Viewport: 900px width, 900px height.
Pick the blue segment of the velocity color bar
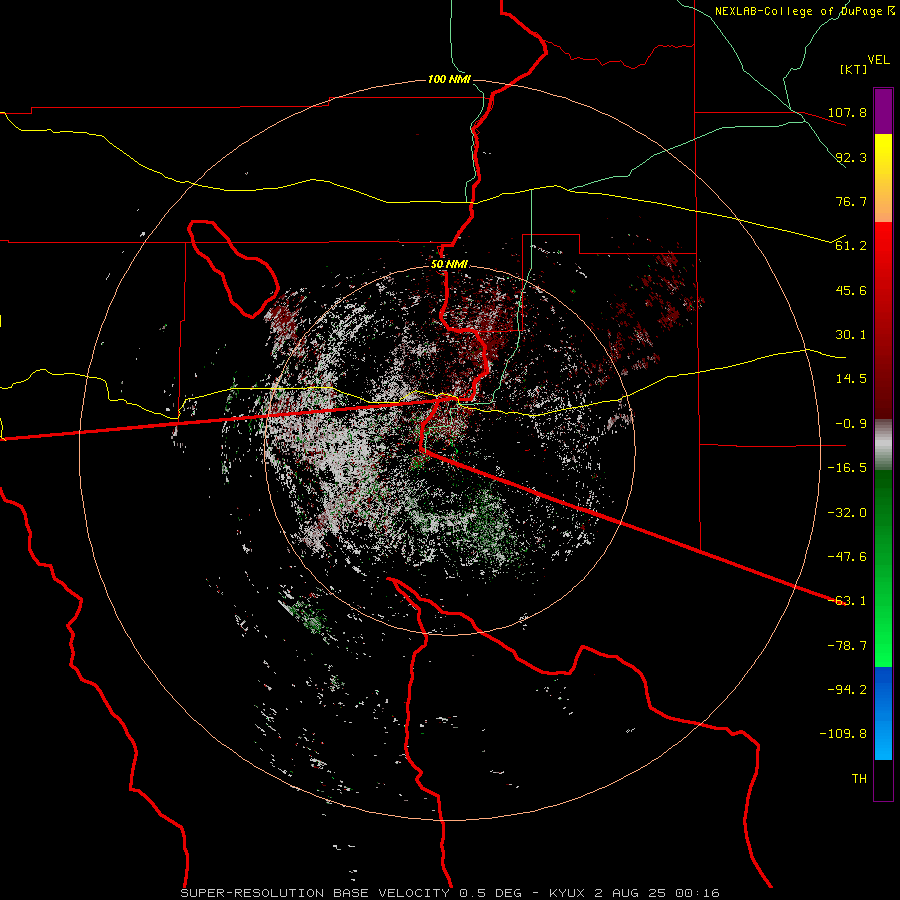883,713
